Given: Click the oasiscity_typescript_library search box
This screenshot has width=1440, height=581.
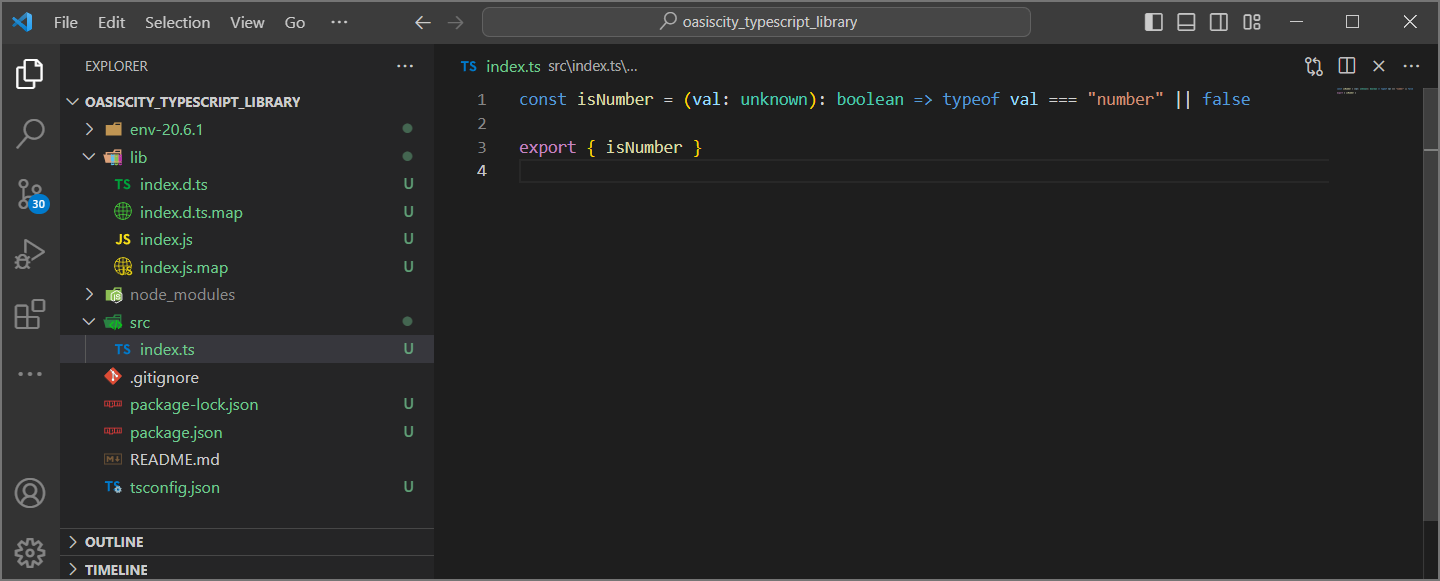Looking at the screenshot, I should (x=756, y=22).
